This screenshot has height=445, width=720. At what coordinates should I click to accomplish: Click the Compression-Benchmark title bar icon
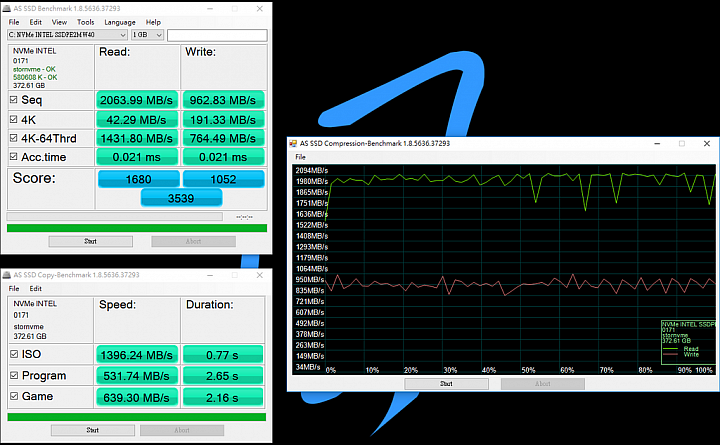(293, 143)
